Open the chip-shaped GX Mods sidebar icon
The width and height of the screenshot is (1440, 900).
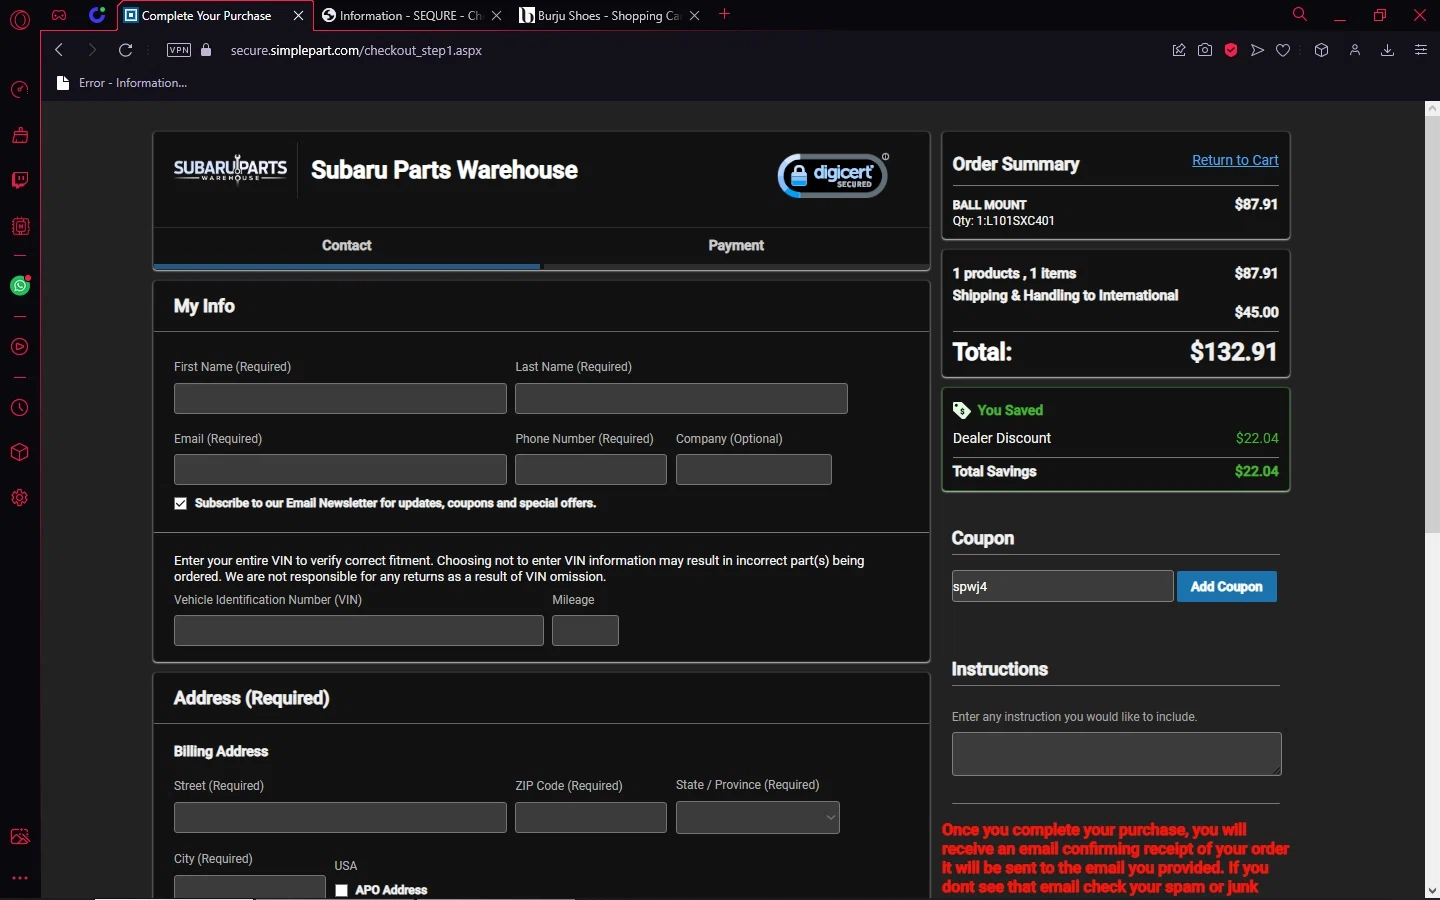(x=19, y=226)
